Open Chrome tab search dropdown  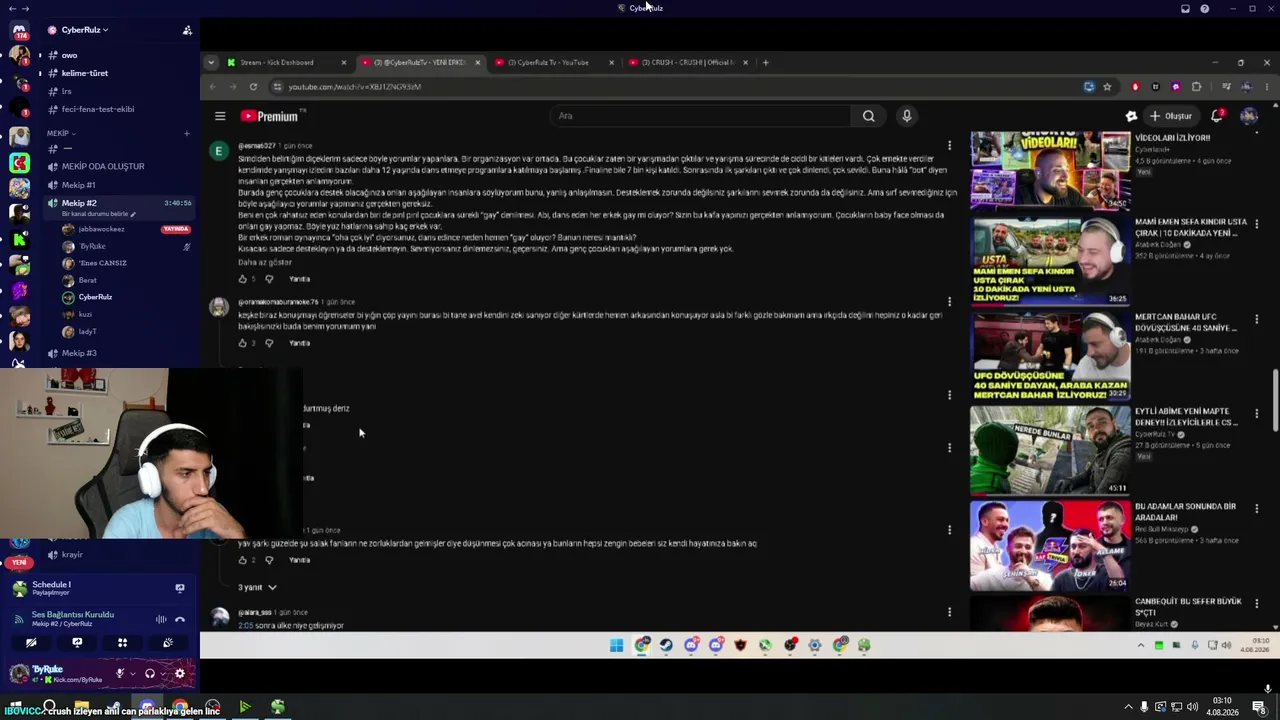click(210, 62)
